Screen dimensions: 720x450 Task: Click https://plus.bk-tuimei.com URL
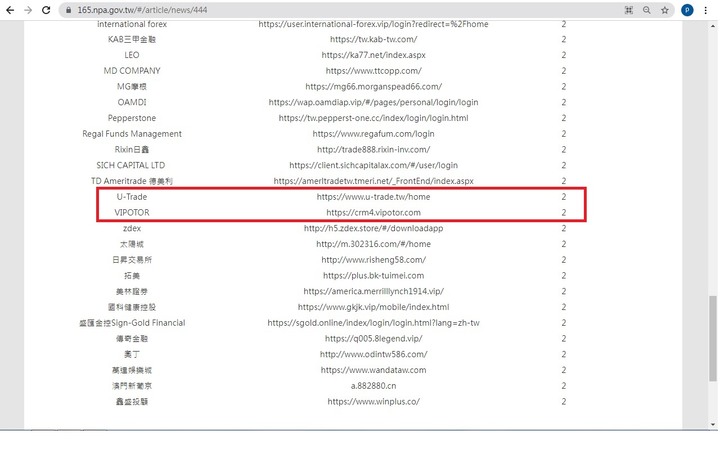click(373, 276)
